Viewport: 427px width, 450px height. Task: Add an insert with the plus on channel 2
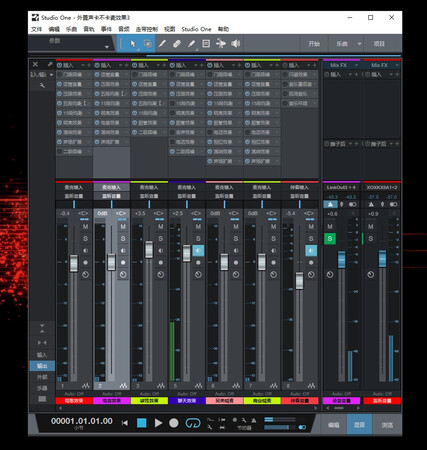click(x=126, y=65)
